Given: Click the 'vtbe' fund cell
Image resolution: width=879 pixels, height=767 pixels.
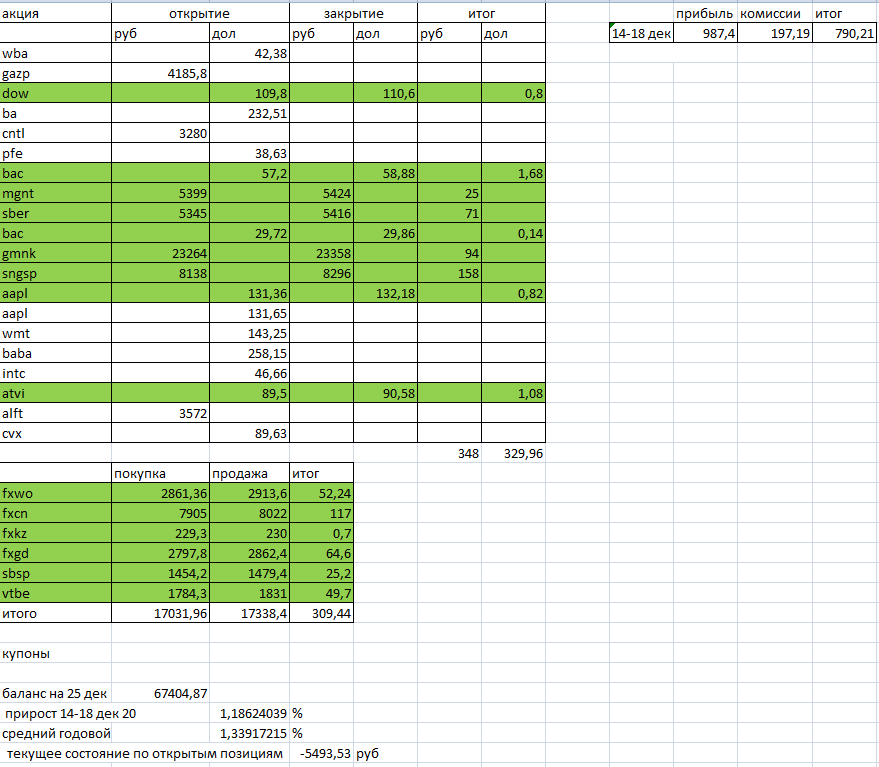Looking at the screenshot, I should (55, 593).
